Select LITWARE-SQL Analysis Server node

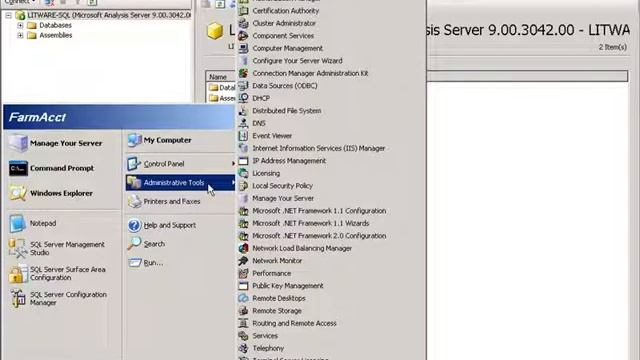(109, 16)
